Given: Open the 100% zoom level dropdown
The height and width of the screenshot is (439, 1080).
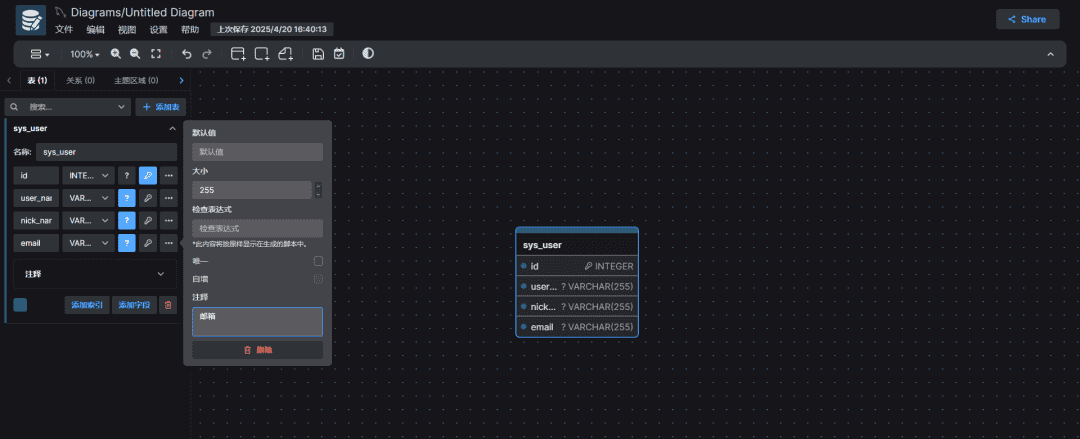Looking at the screenshot, I should pyautogui.click(x=84, y=54).
